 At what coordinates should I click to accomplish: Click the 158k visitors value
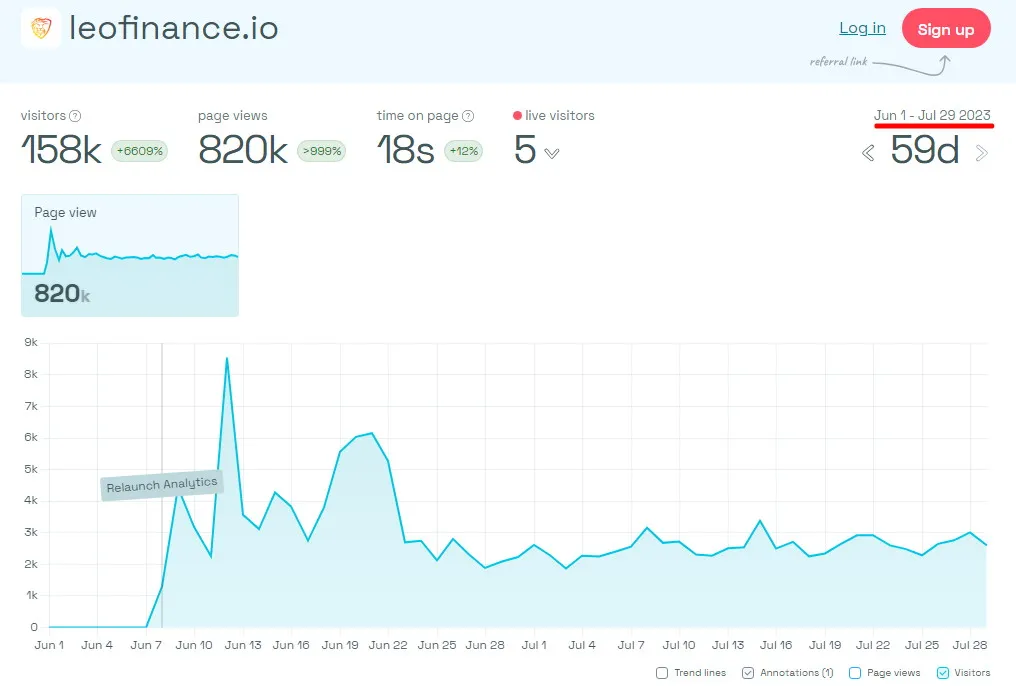[x=62, y=150]
